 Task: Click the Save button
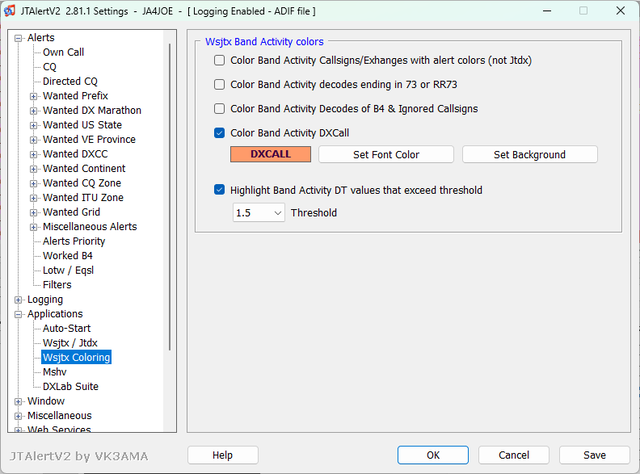[x=594, y=455]
